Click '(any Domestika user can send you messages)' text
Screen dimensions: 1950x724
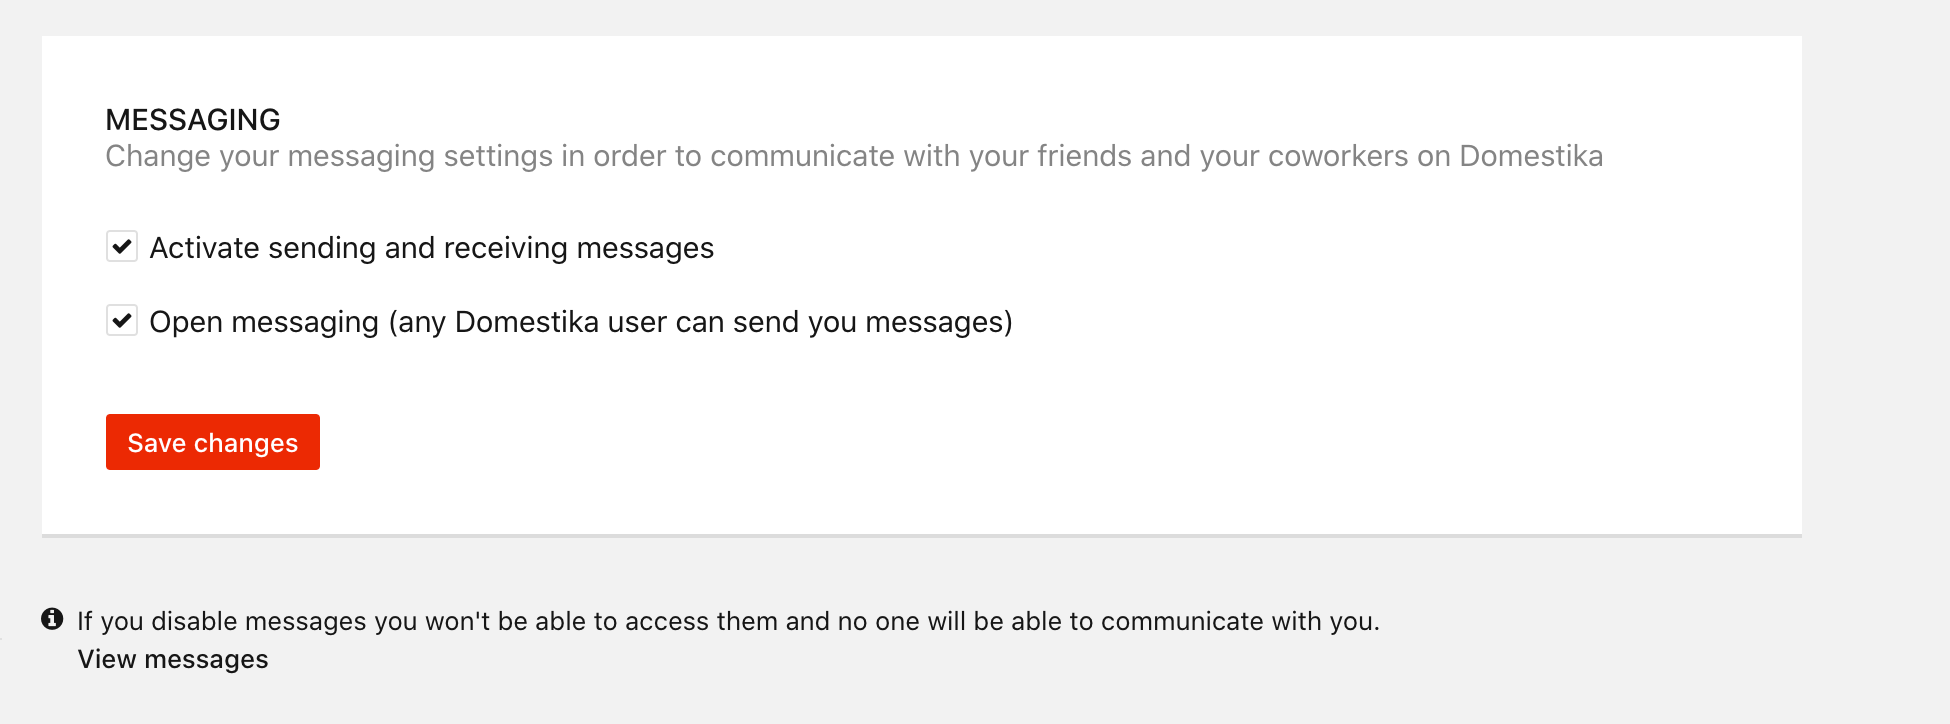click(700, 322)
